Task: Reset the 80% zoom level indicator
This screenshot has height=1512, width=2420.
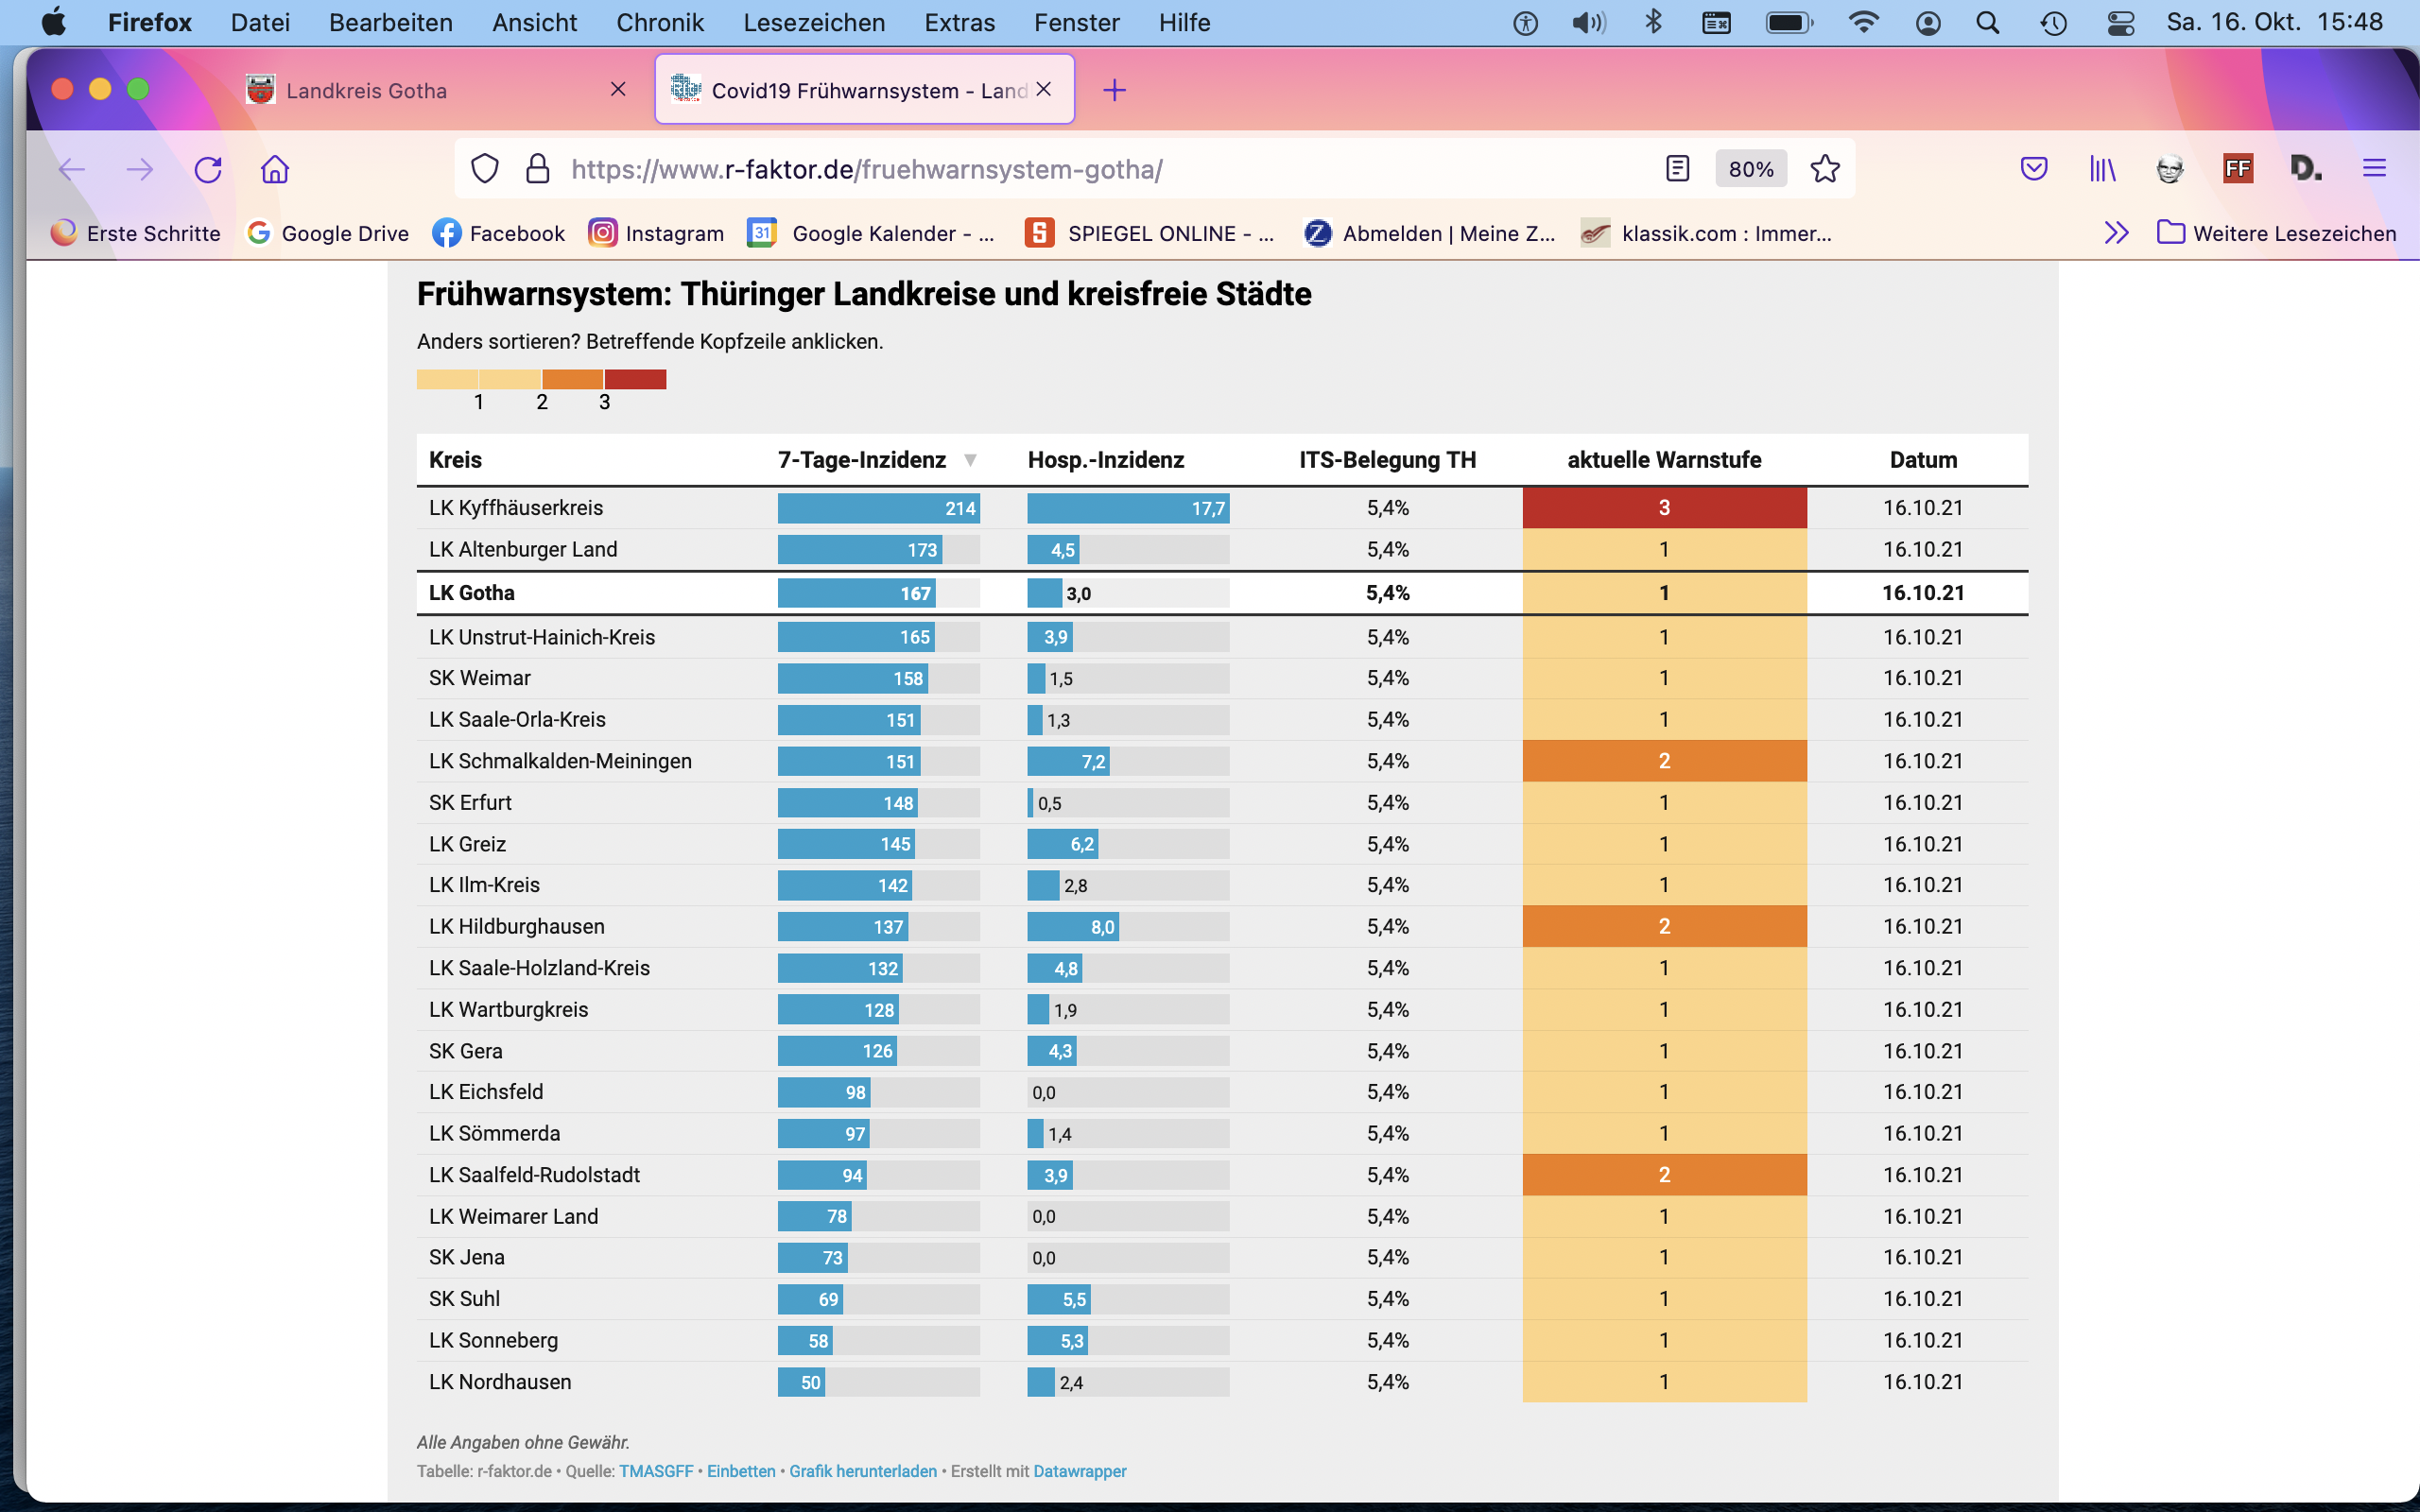Action: pos(1751,169)
